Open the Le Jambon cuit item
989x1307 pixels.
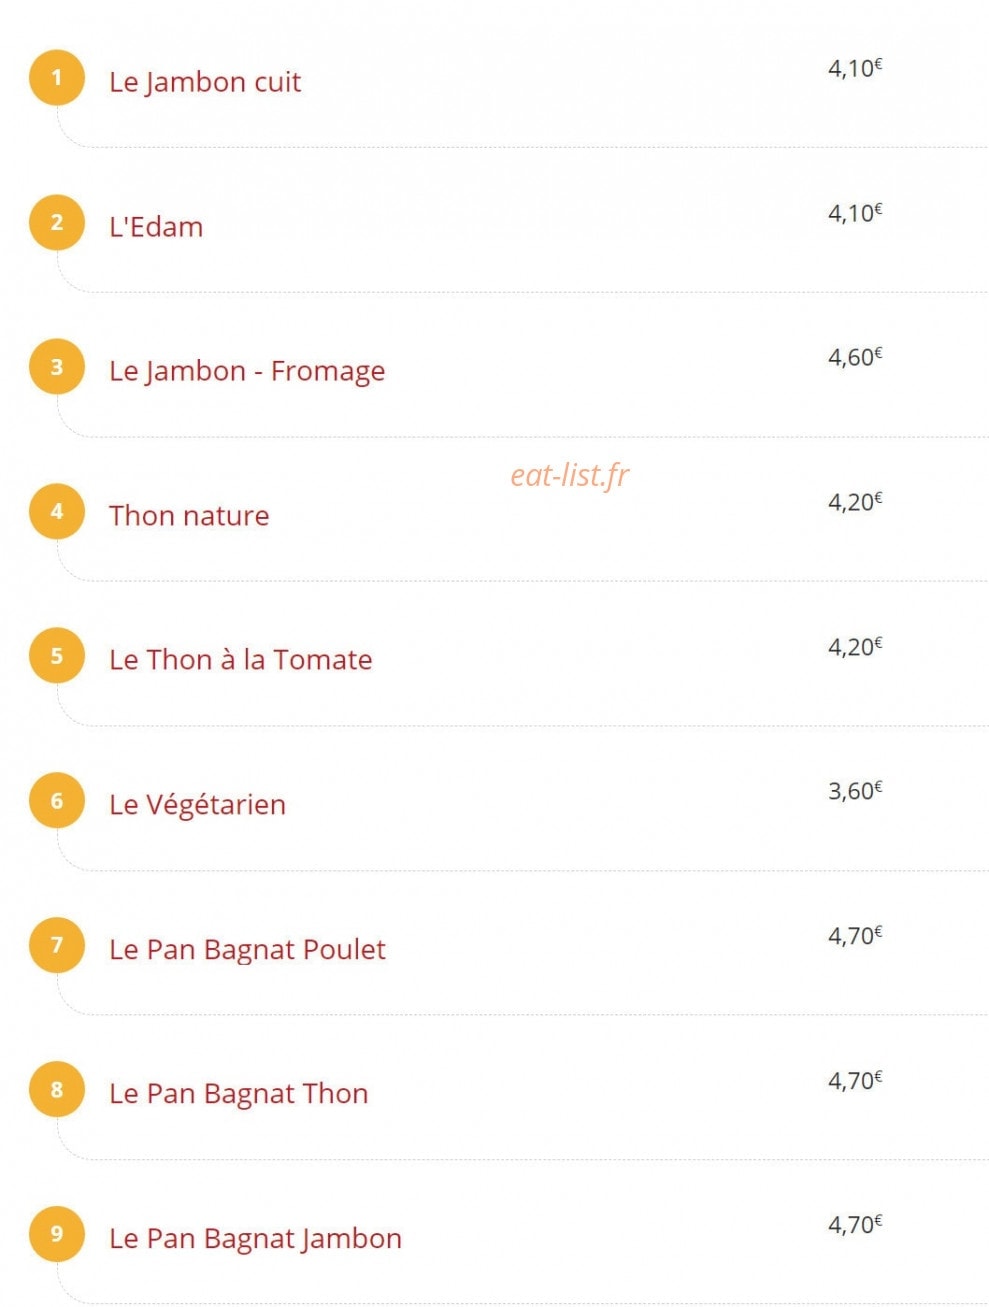[205, 82]
